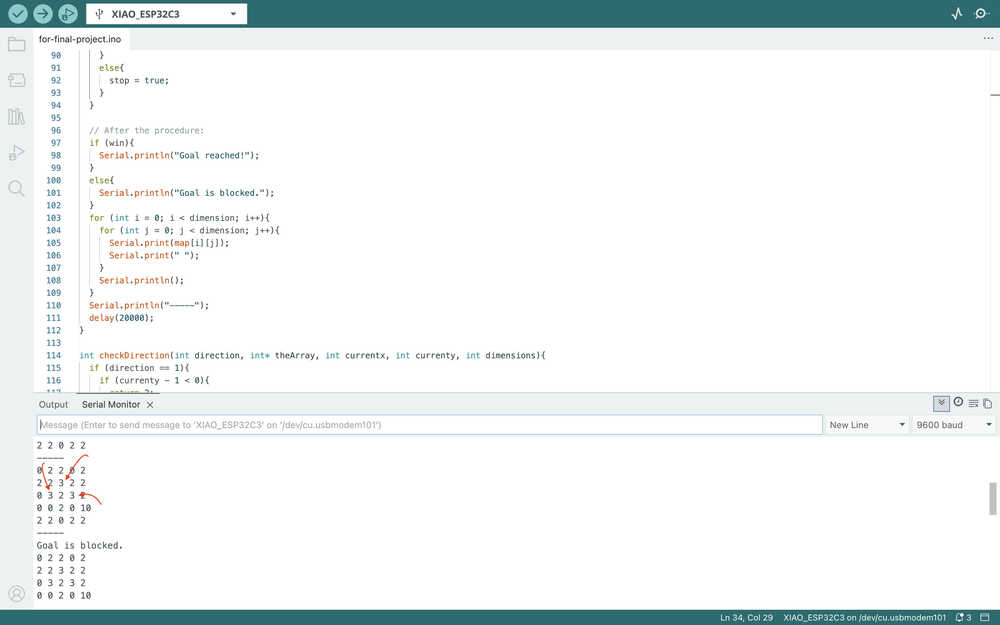This screenshot has height=625, width=1000.
Task: Close the Serial Monitor tab
Action: tap(150, 405)
